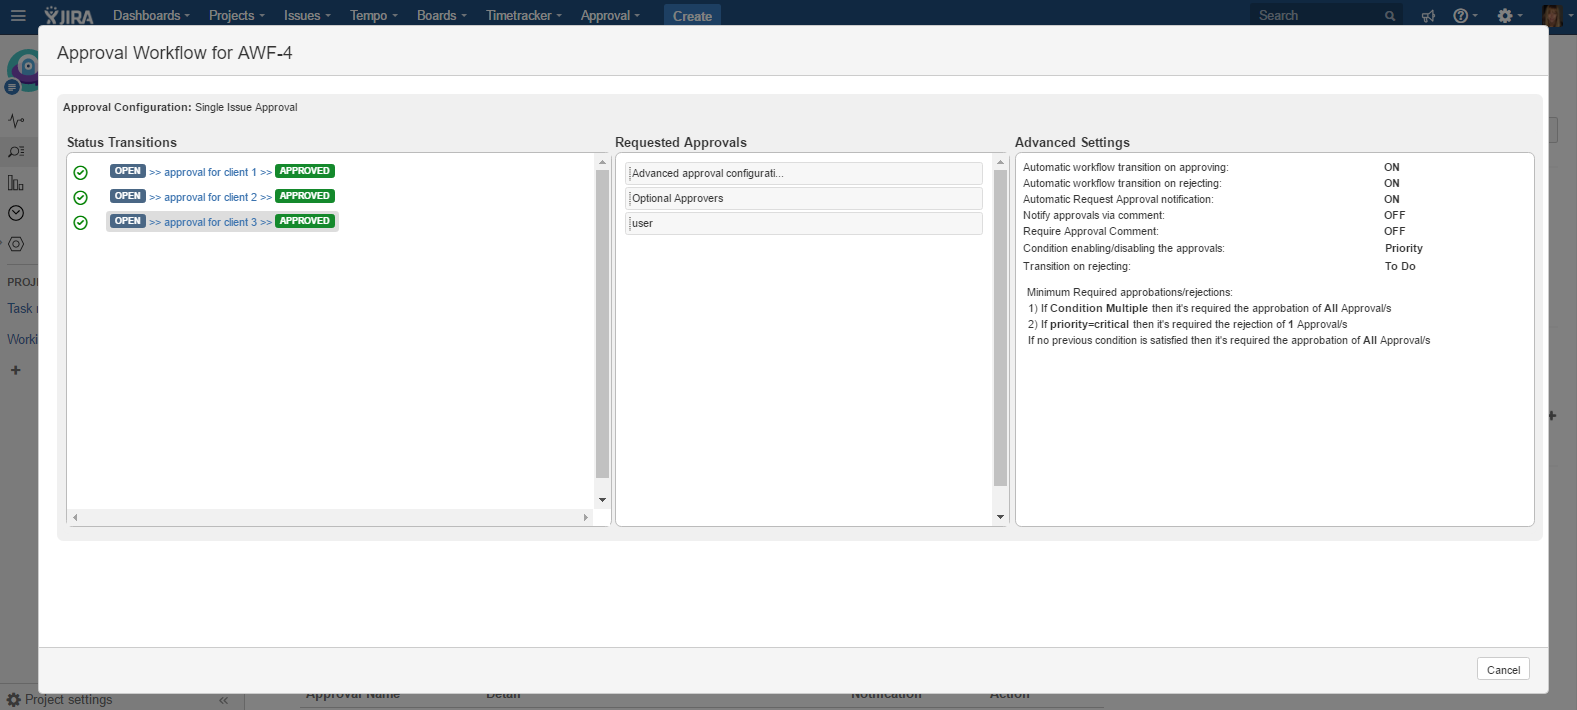Click the hamburger menu icon in header
This screenshot has height=710, width=1577.
(x=18, y=15)
